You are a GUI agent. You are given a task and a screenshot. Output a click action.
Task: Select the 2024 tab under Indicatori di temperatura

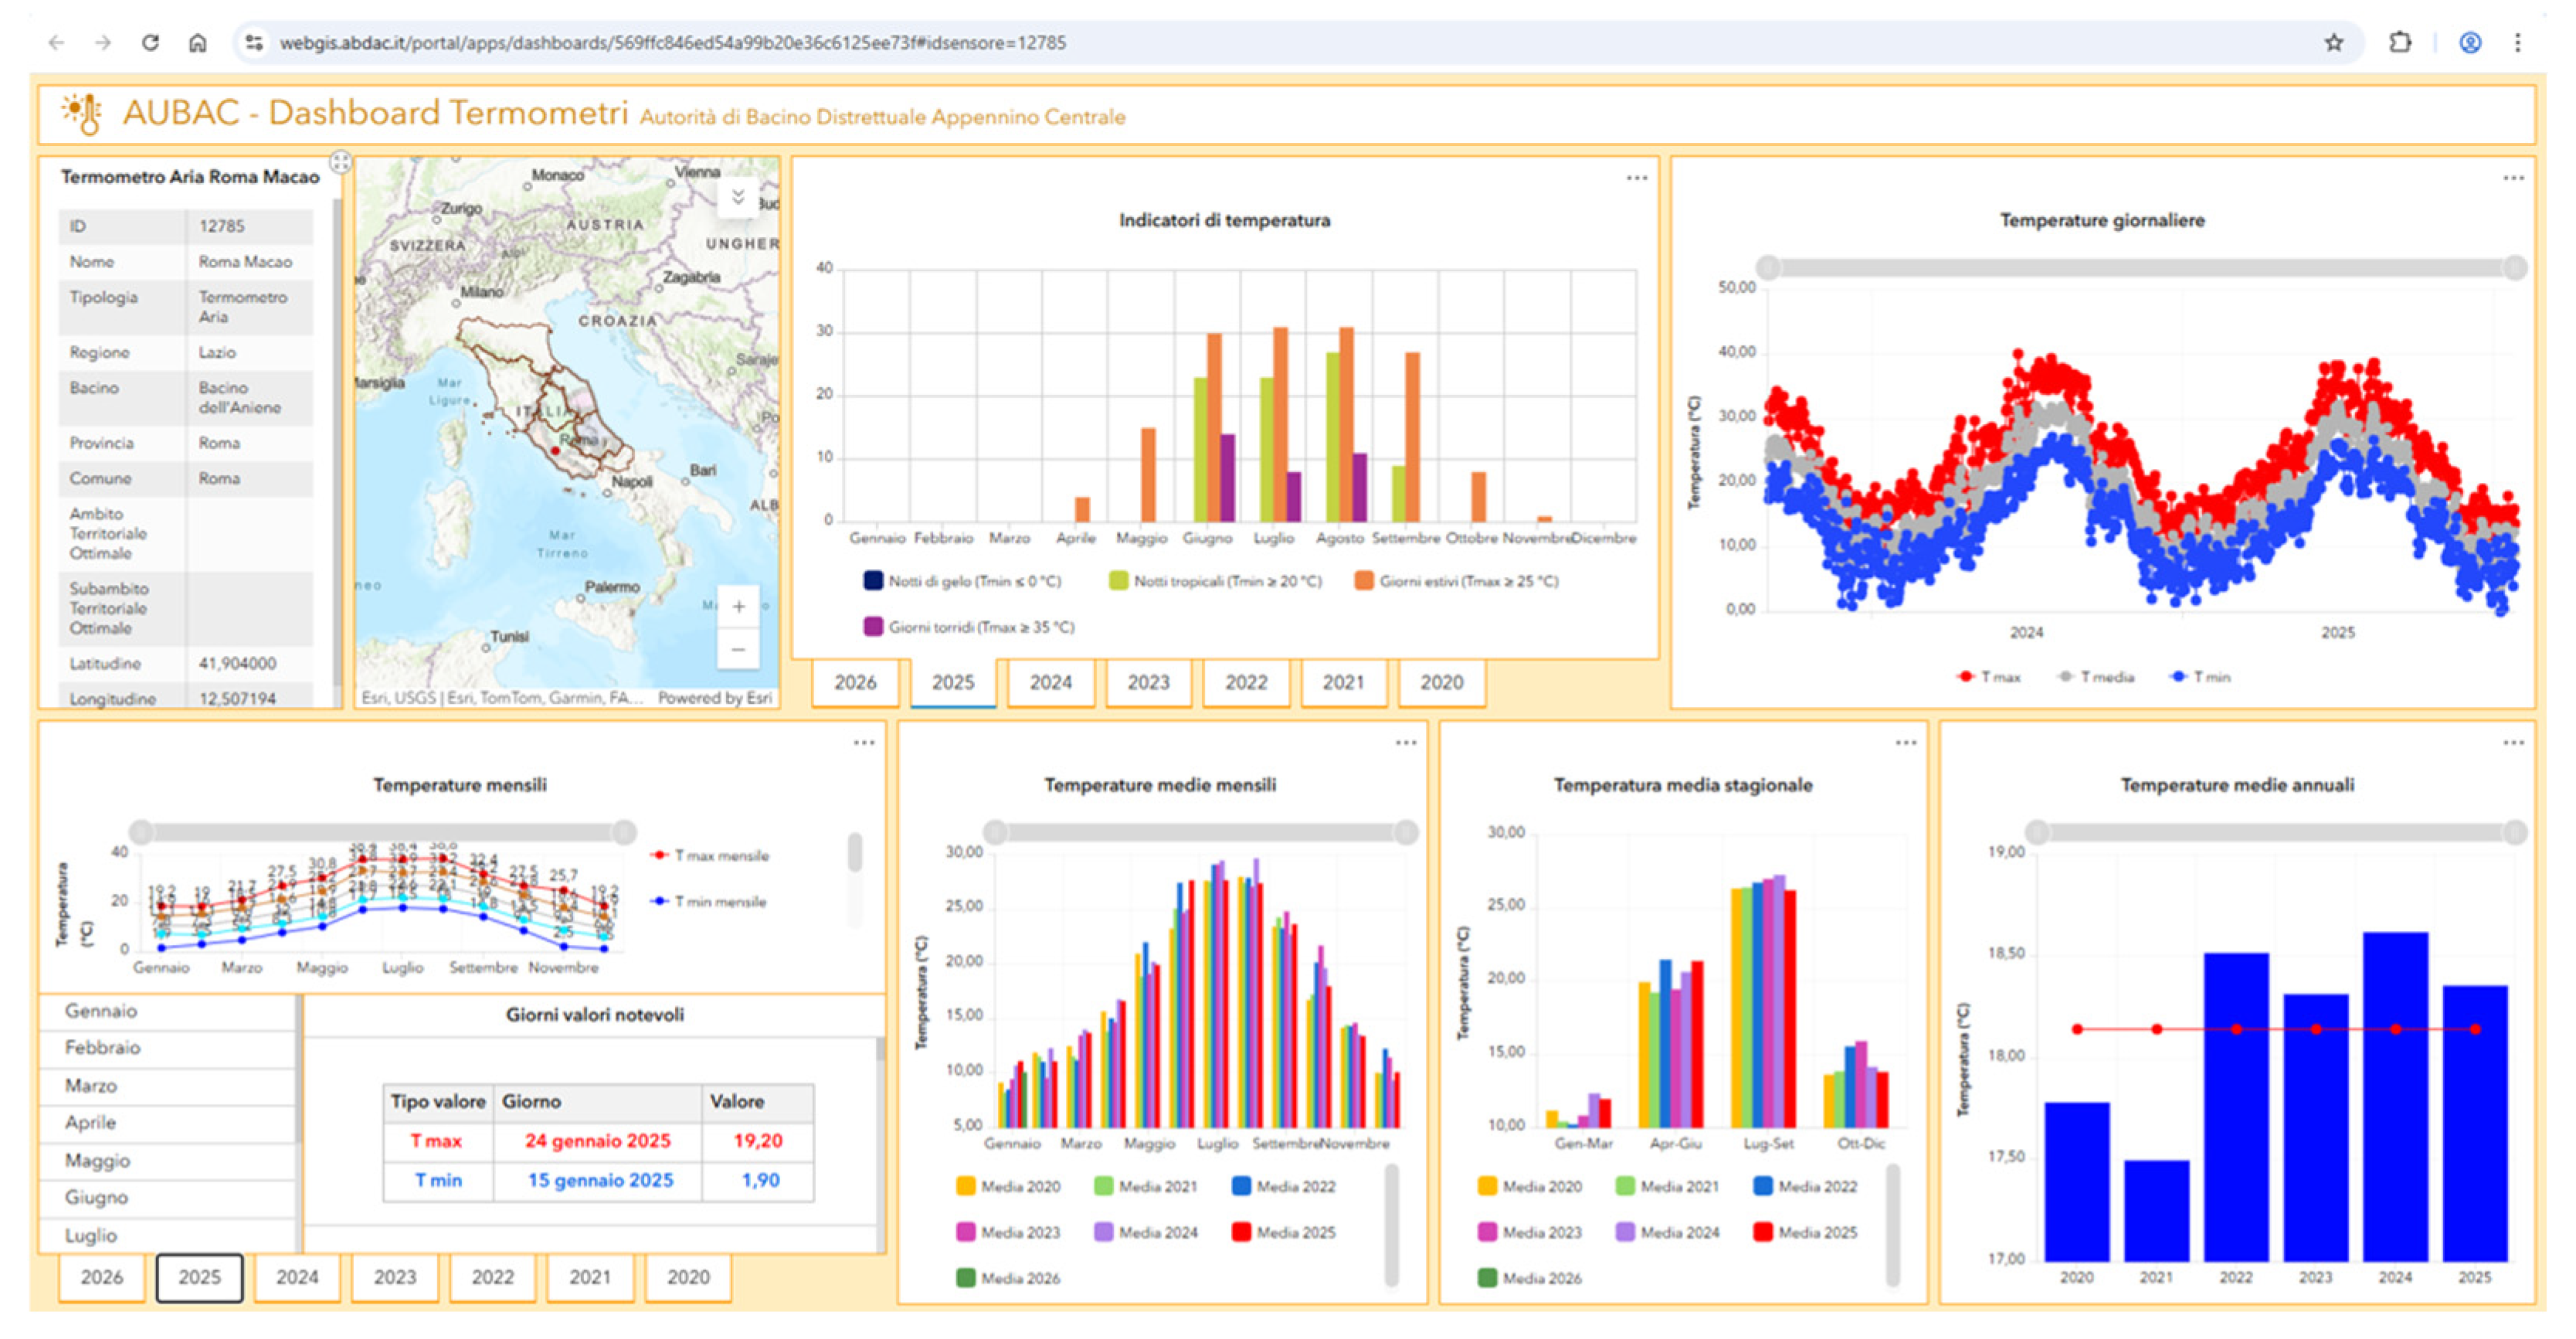pos(1050,682)
